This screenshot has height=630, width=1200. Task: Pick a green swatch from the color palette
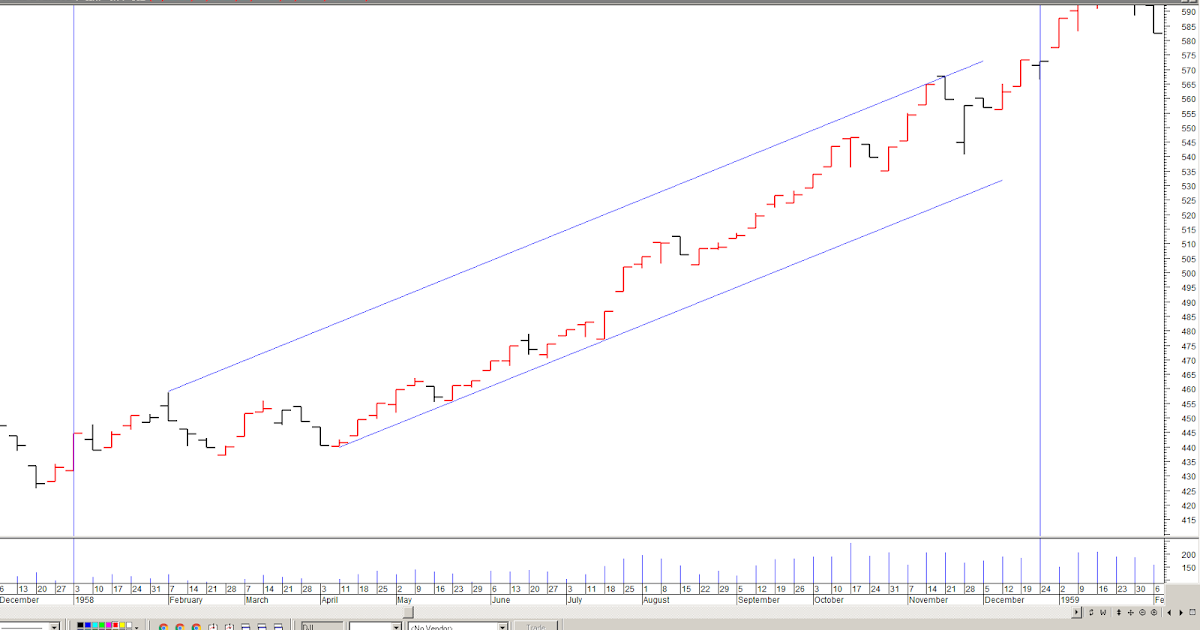101,622
